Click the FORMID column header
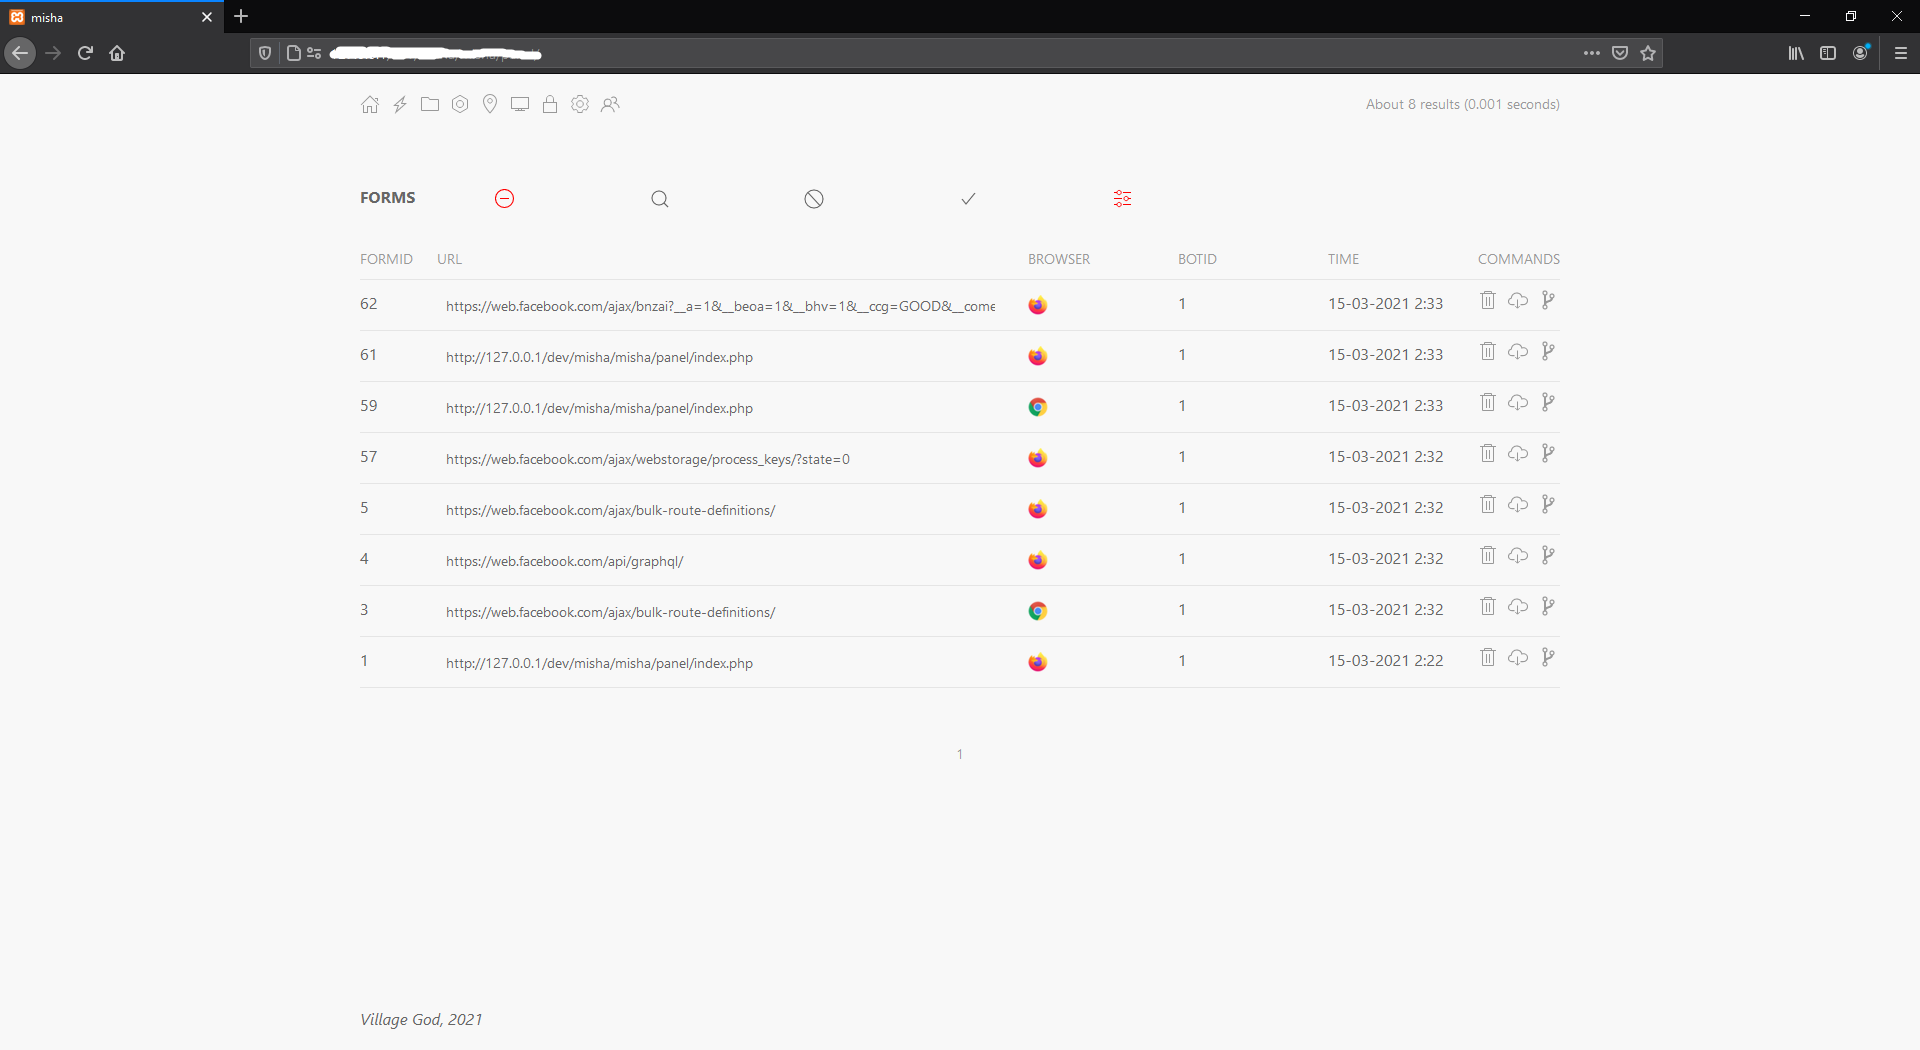Image resolution: width=1920 pixels, height=1050 pixels. point(386,259)
